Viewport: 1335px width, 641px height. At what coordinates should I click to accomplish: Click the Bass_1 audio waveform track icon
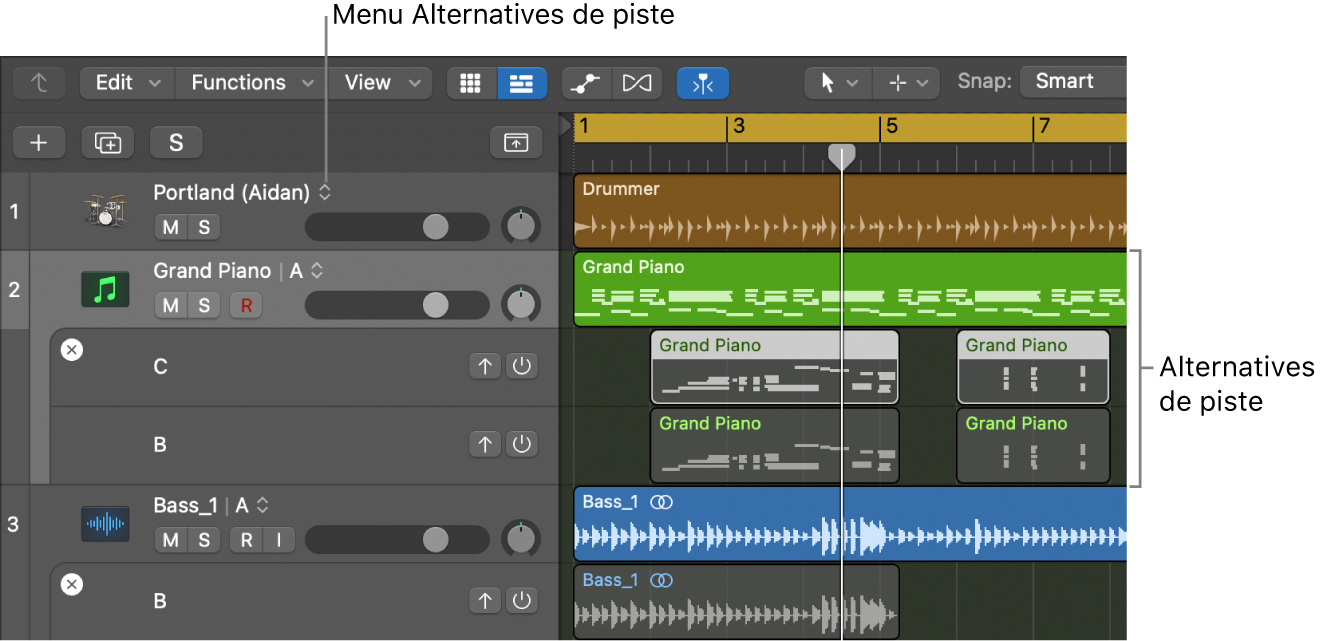click(105, 524)
